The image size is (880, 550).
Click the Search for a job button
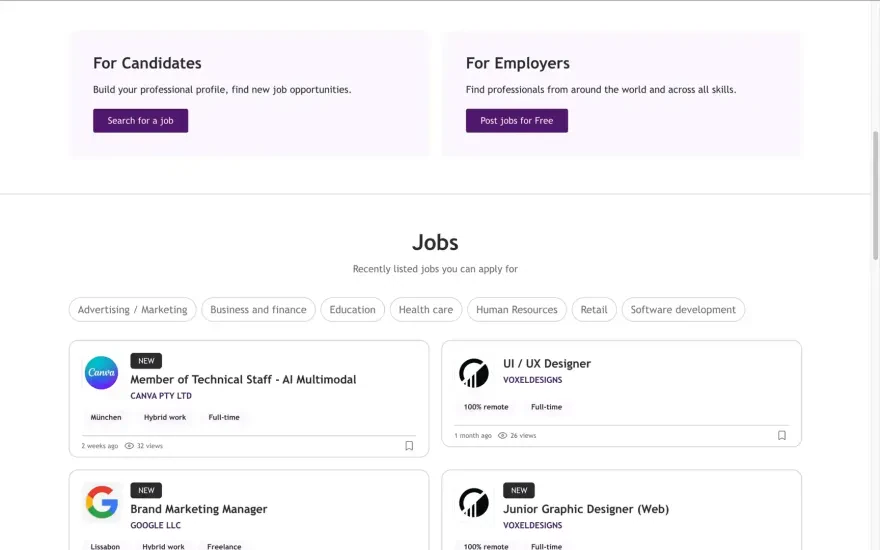(x=140, y=121)
